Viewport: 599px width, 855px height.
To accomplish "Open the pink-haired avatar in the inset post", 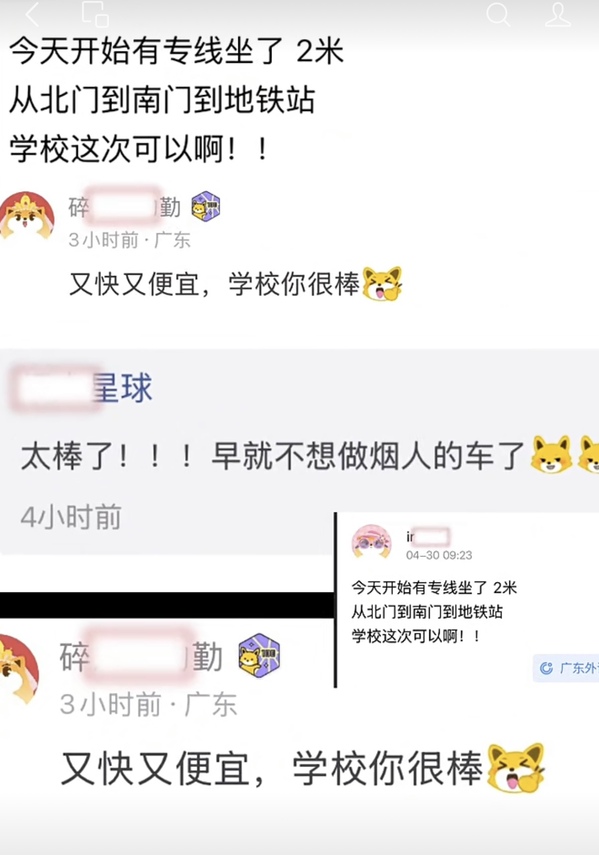I will [x=372, y=541].
